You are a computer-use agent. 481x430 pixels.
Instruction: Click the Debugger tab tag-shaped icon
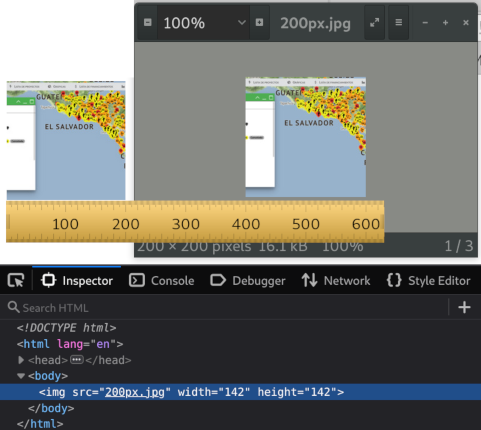coord(218,280)
